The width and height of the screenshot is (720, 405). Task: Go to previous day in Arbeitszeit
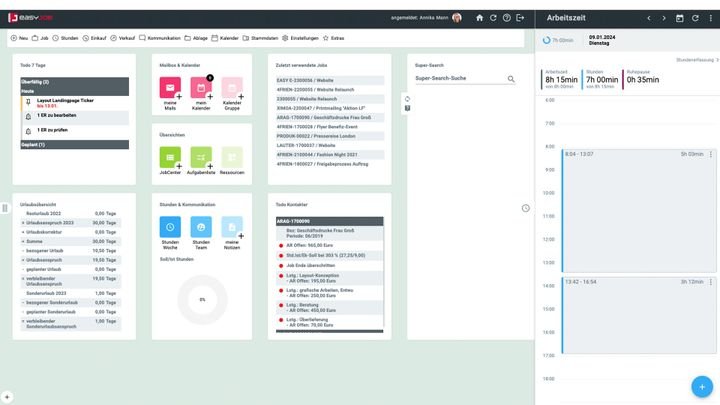coord(649,18)
